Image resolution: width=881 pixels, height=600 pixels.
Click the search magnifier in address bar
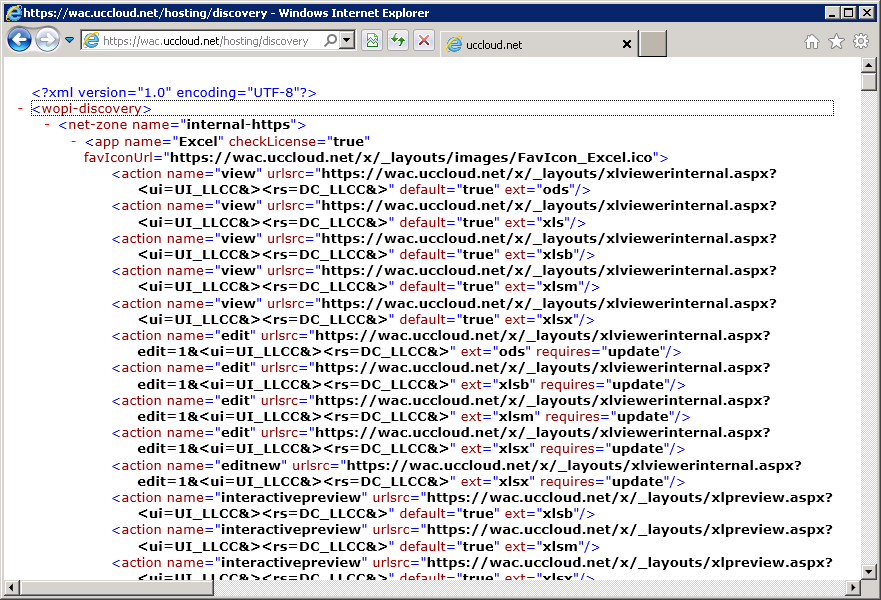[331, 40]
